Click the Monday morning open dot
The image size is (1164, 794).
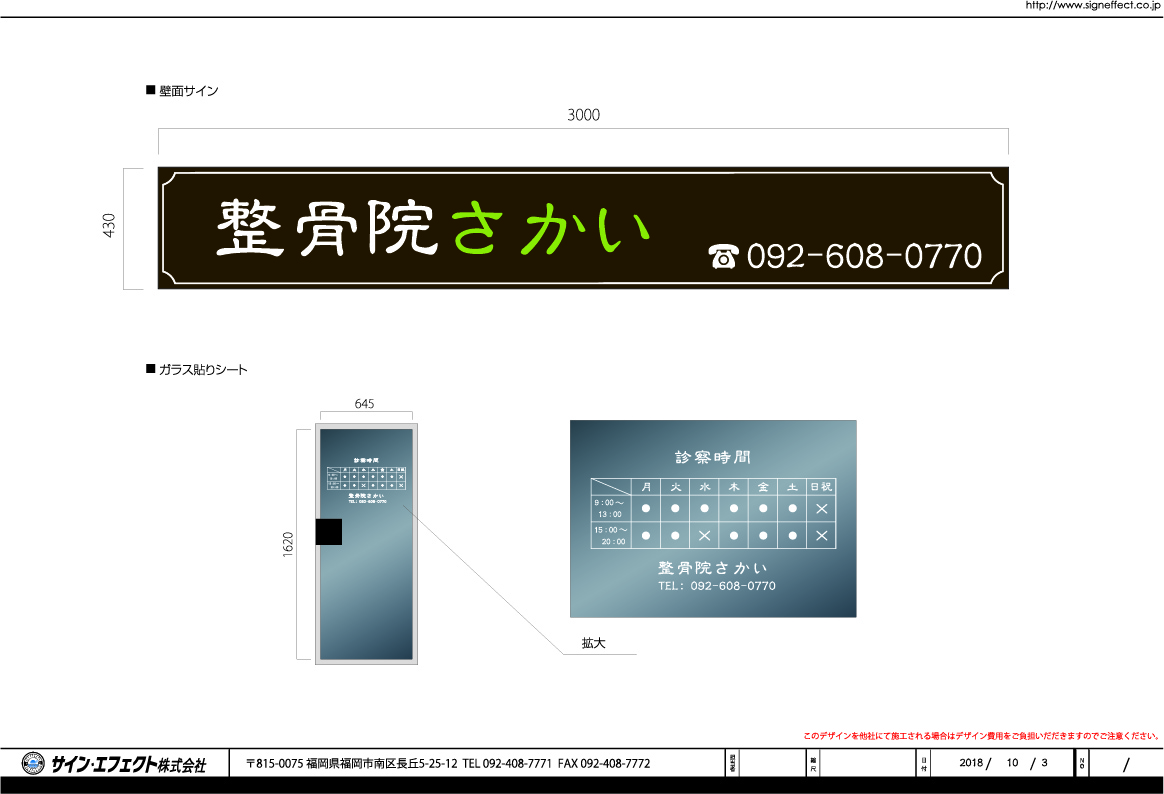tap(646, 508)
